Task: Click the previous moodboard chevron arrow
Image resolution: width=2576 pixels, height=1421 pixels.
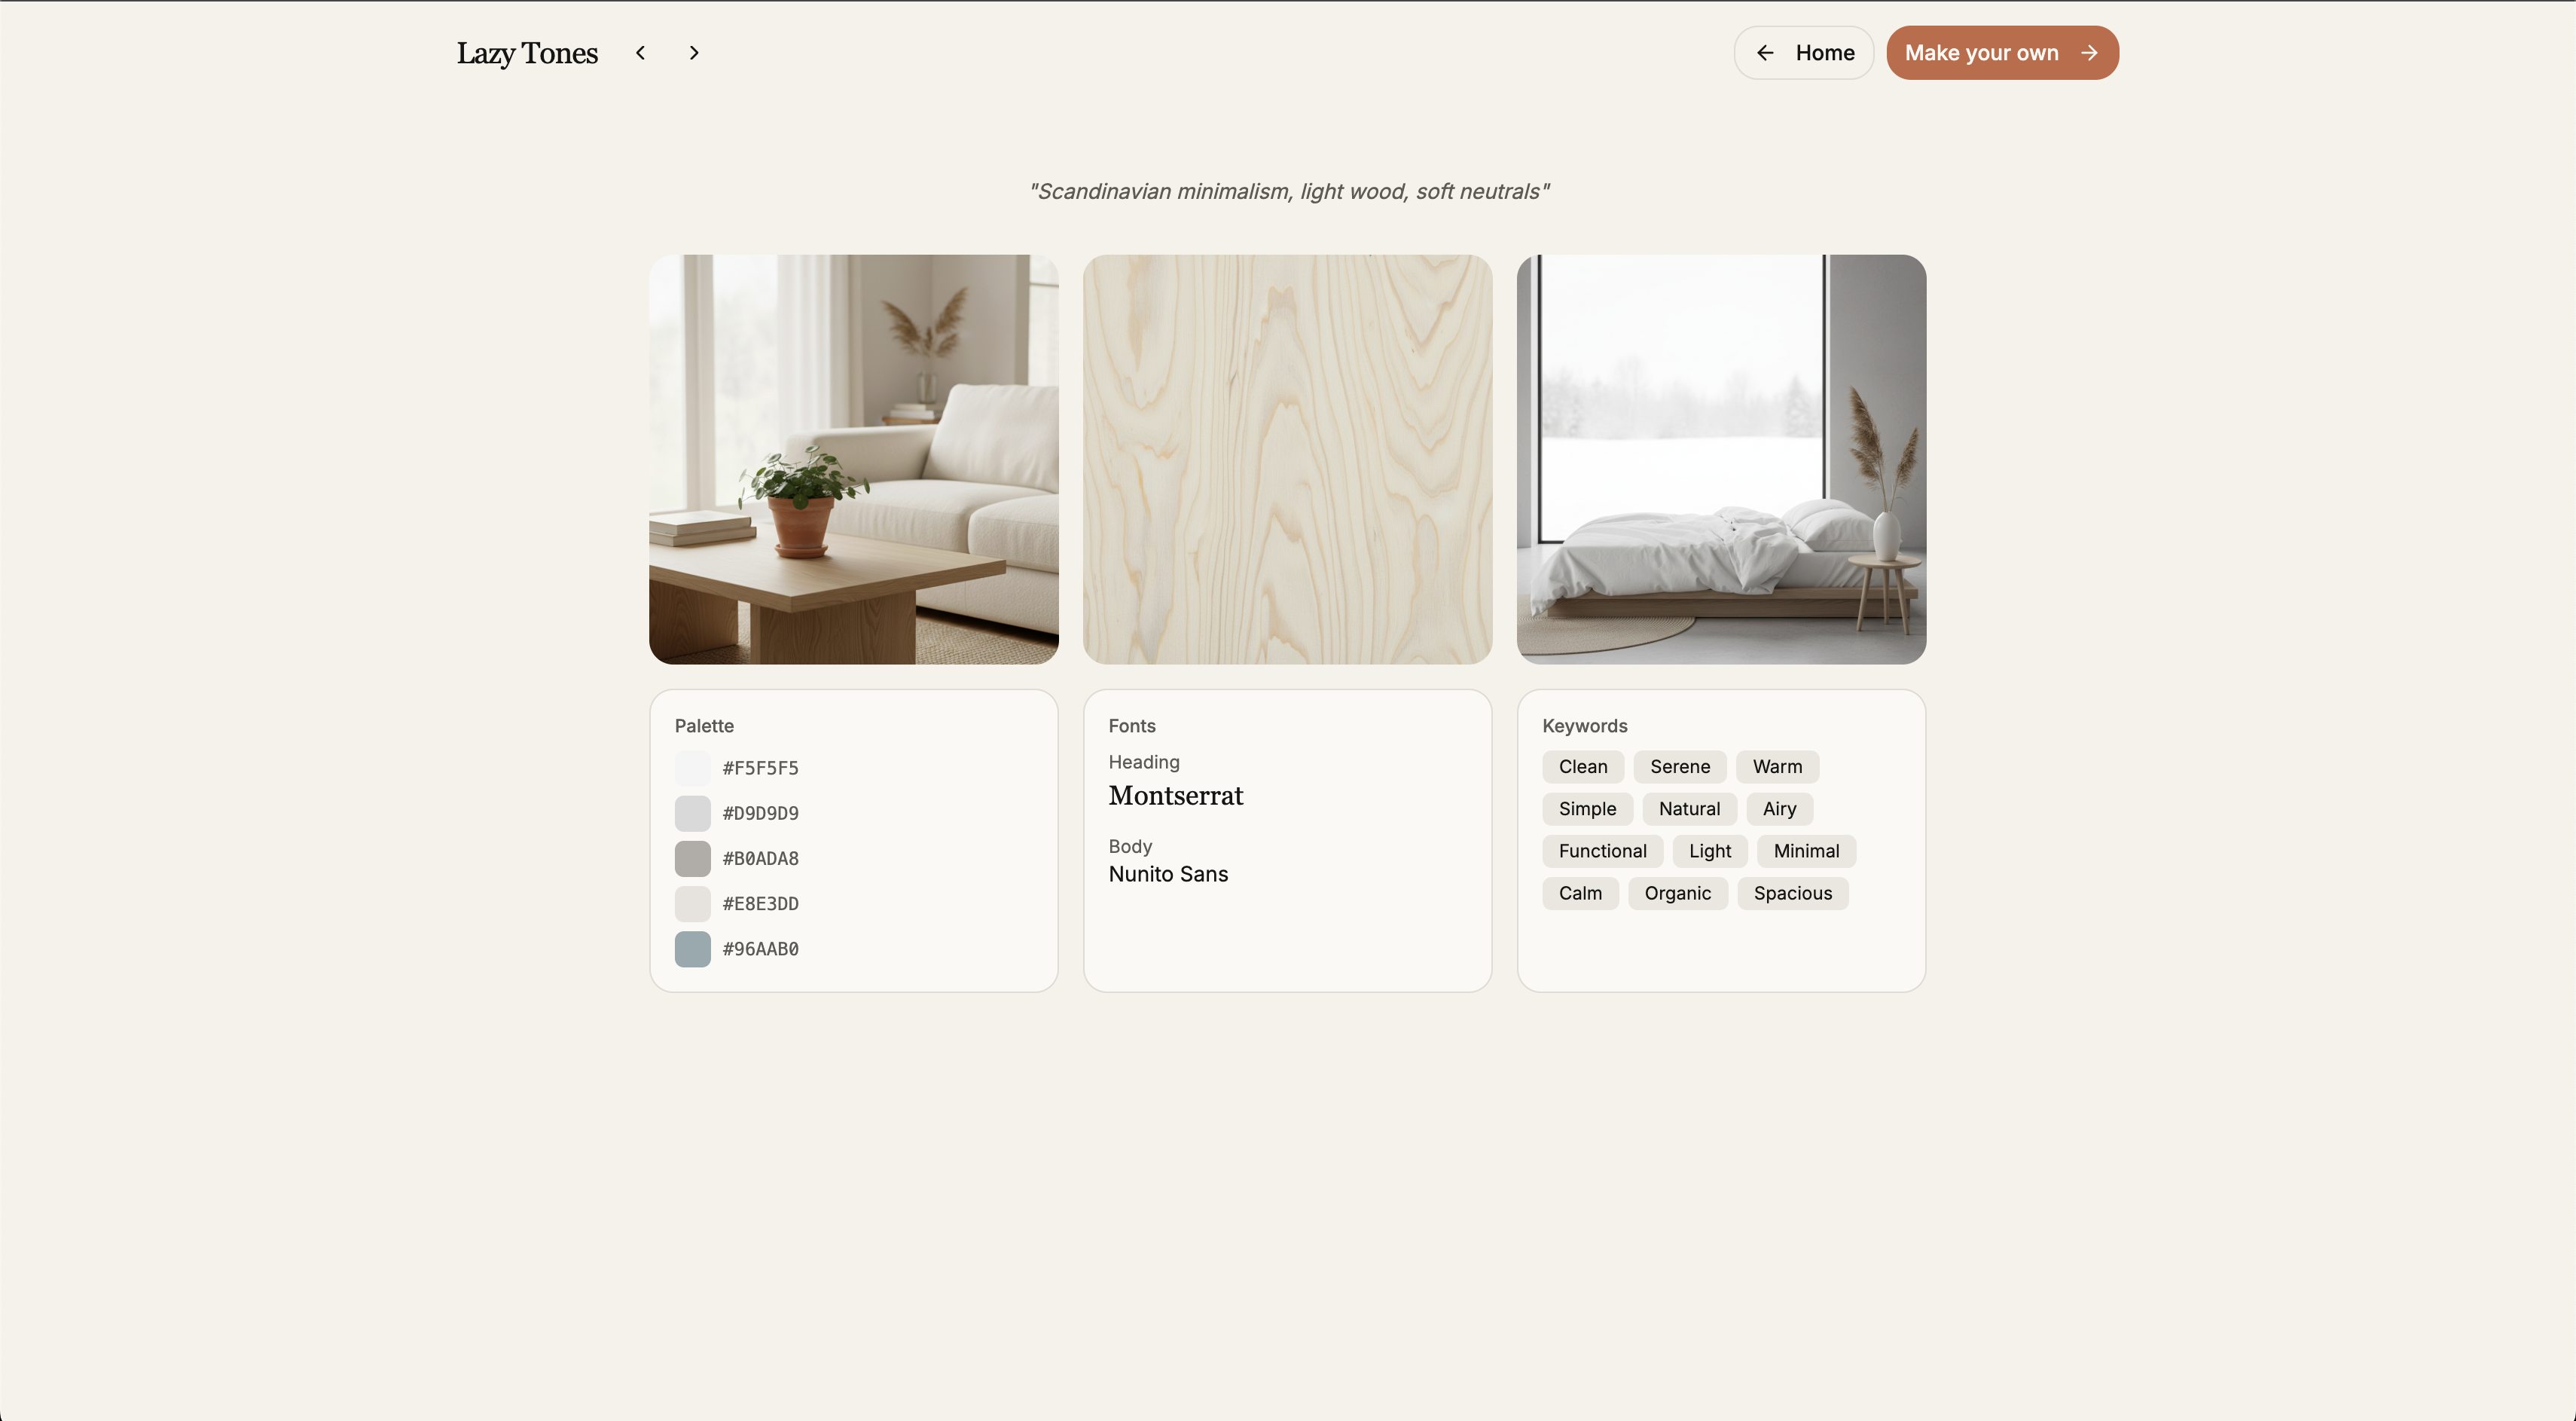Action: (640, 53)
